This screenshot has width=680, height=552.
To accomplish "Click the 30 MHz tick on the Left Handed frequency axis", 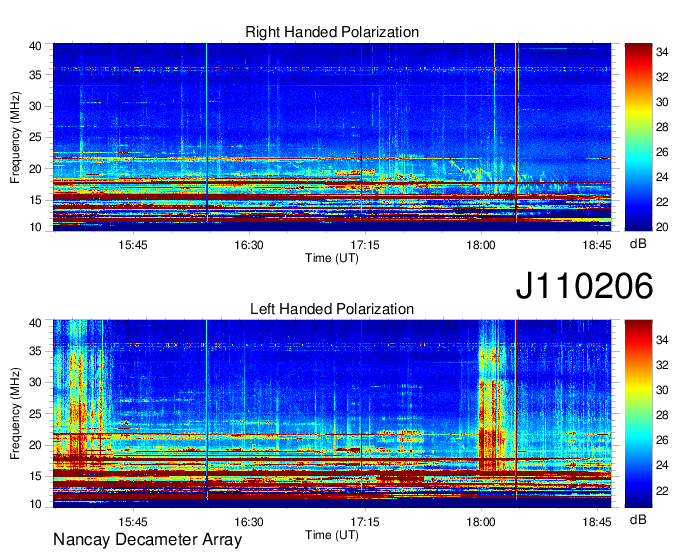I will point(35,382).
